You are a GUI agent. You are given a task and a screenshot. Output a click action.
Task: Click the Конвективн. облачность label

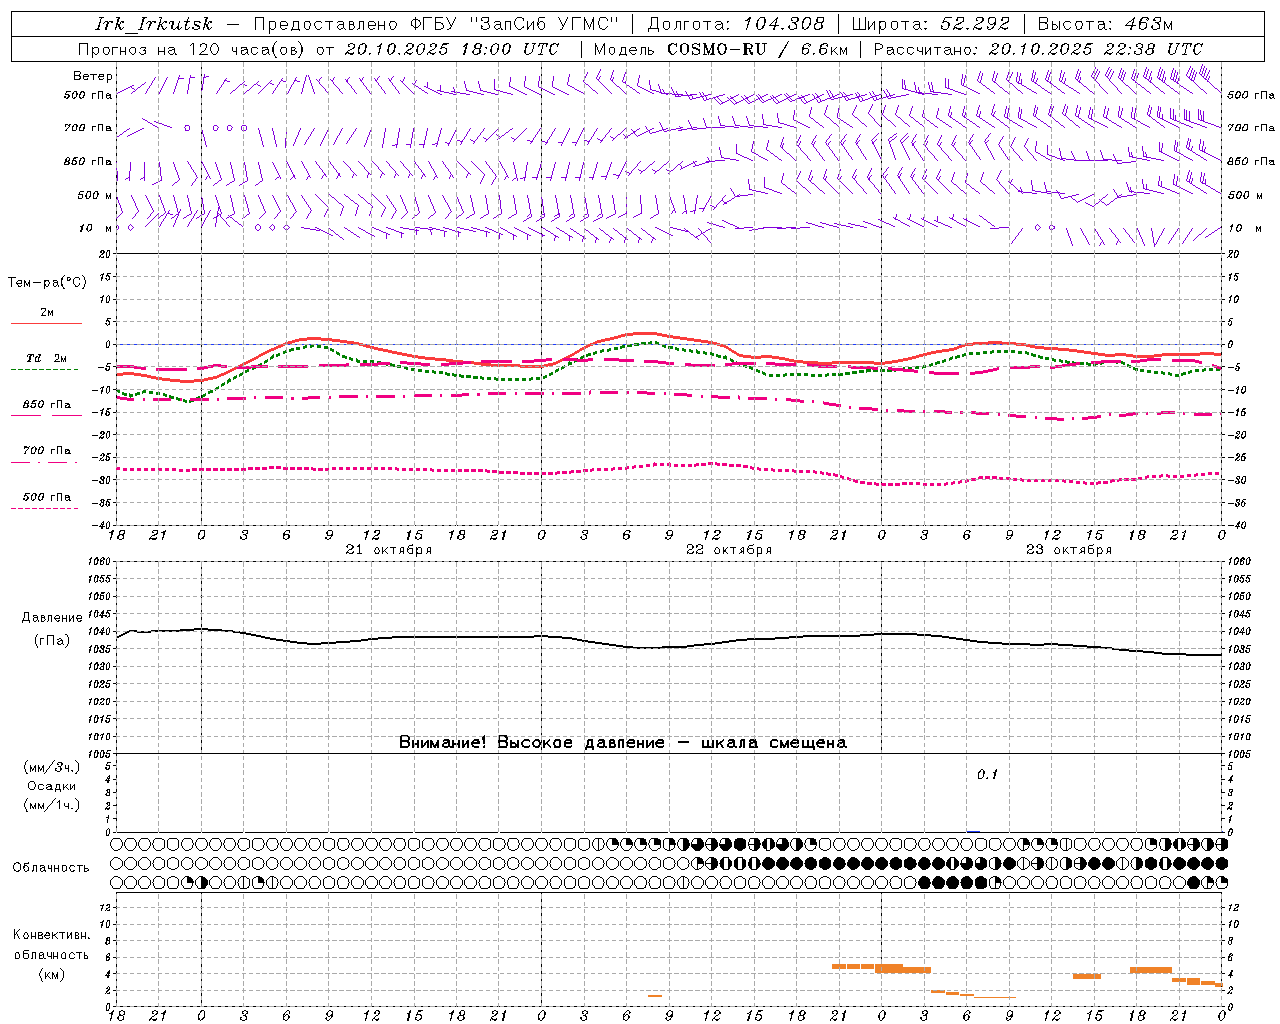pyautogui.click(x=52, y=945)
